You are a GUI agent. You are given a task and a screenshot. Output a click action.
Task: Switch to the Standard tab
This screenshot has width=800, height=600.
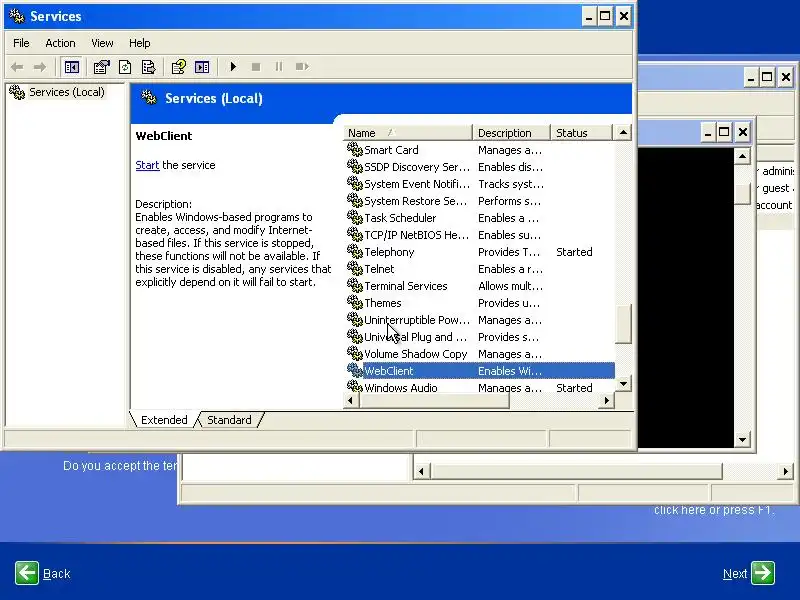[x=229, y=420]
